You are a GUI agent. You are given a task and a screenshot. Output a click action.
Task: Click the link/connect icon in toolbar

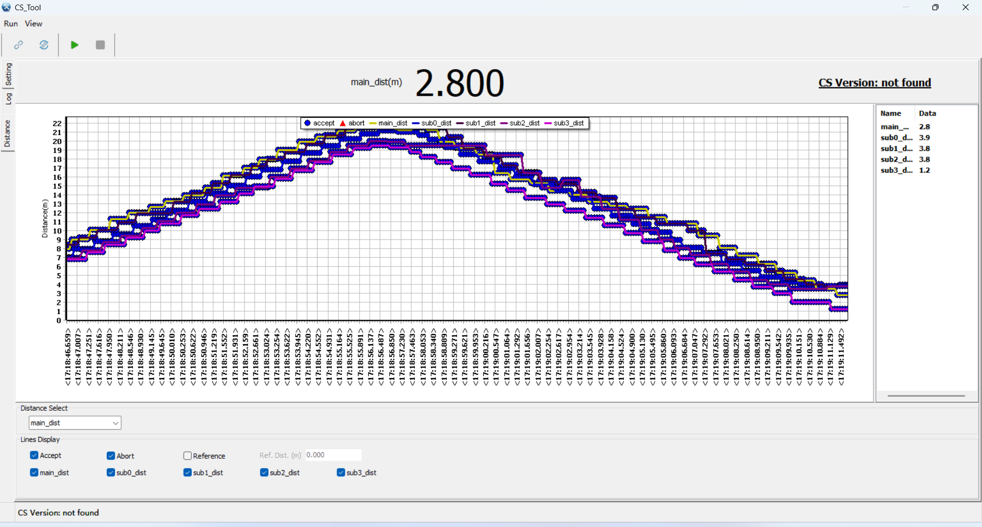pyautogui.click(x=18, y=45)
